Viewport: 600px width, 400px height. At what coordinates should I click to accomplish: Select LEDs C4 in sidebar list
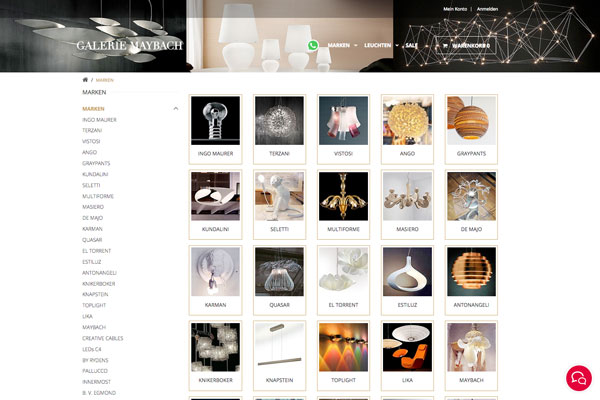pyautogui.click(x=91, y=349)
